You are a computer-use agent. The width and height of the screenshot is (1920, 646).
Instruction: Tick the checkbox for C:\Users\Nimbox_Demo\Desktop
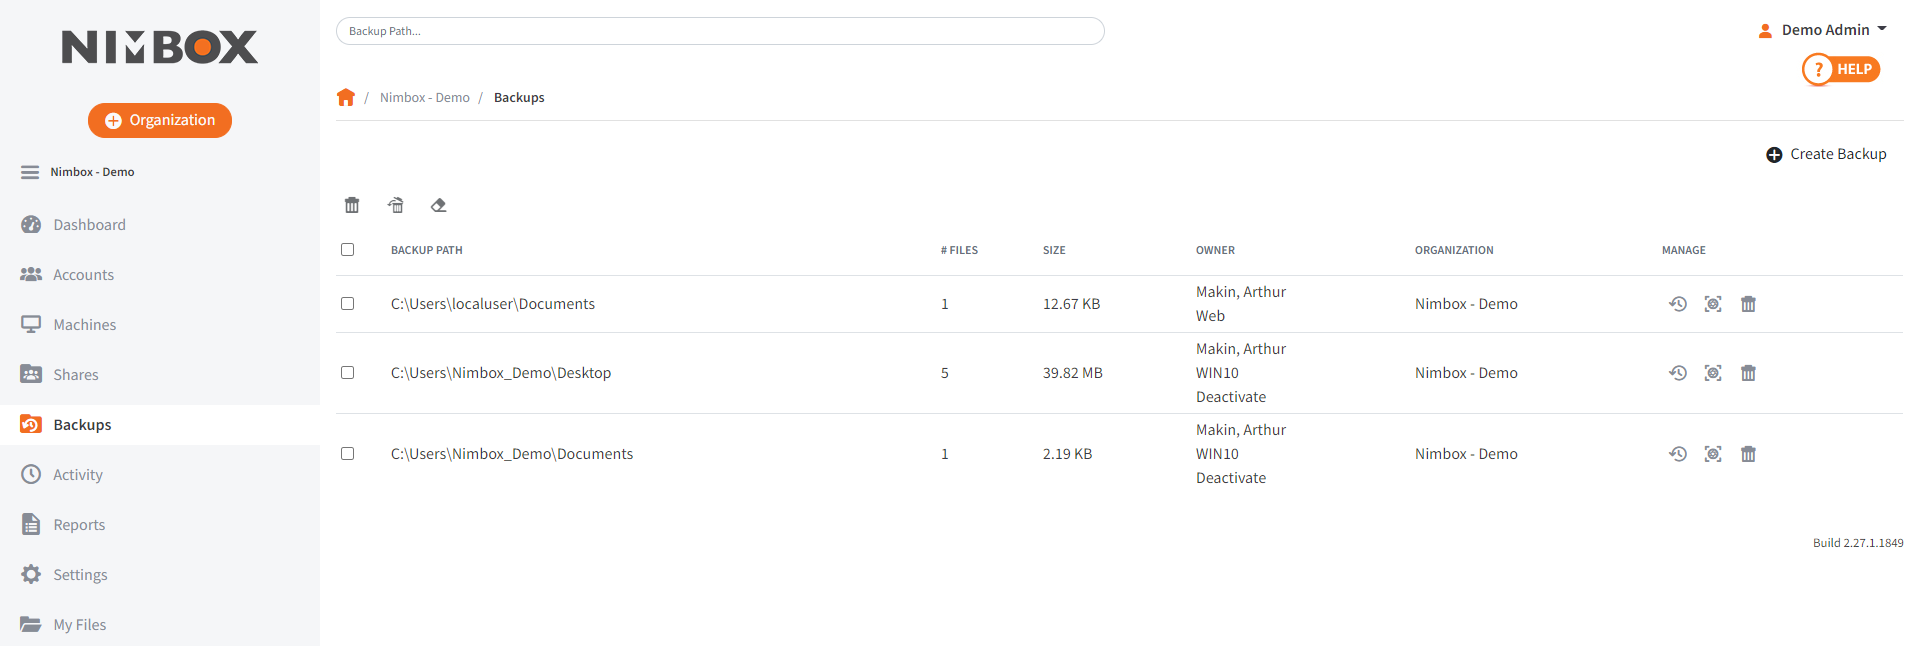348,373
